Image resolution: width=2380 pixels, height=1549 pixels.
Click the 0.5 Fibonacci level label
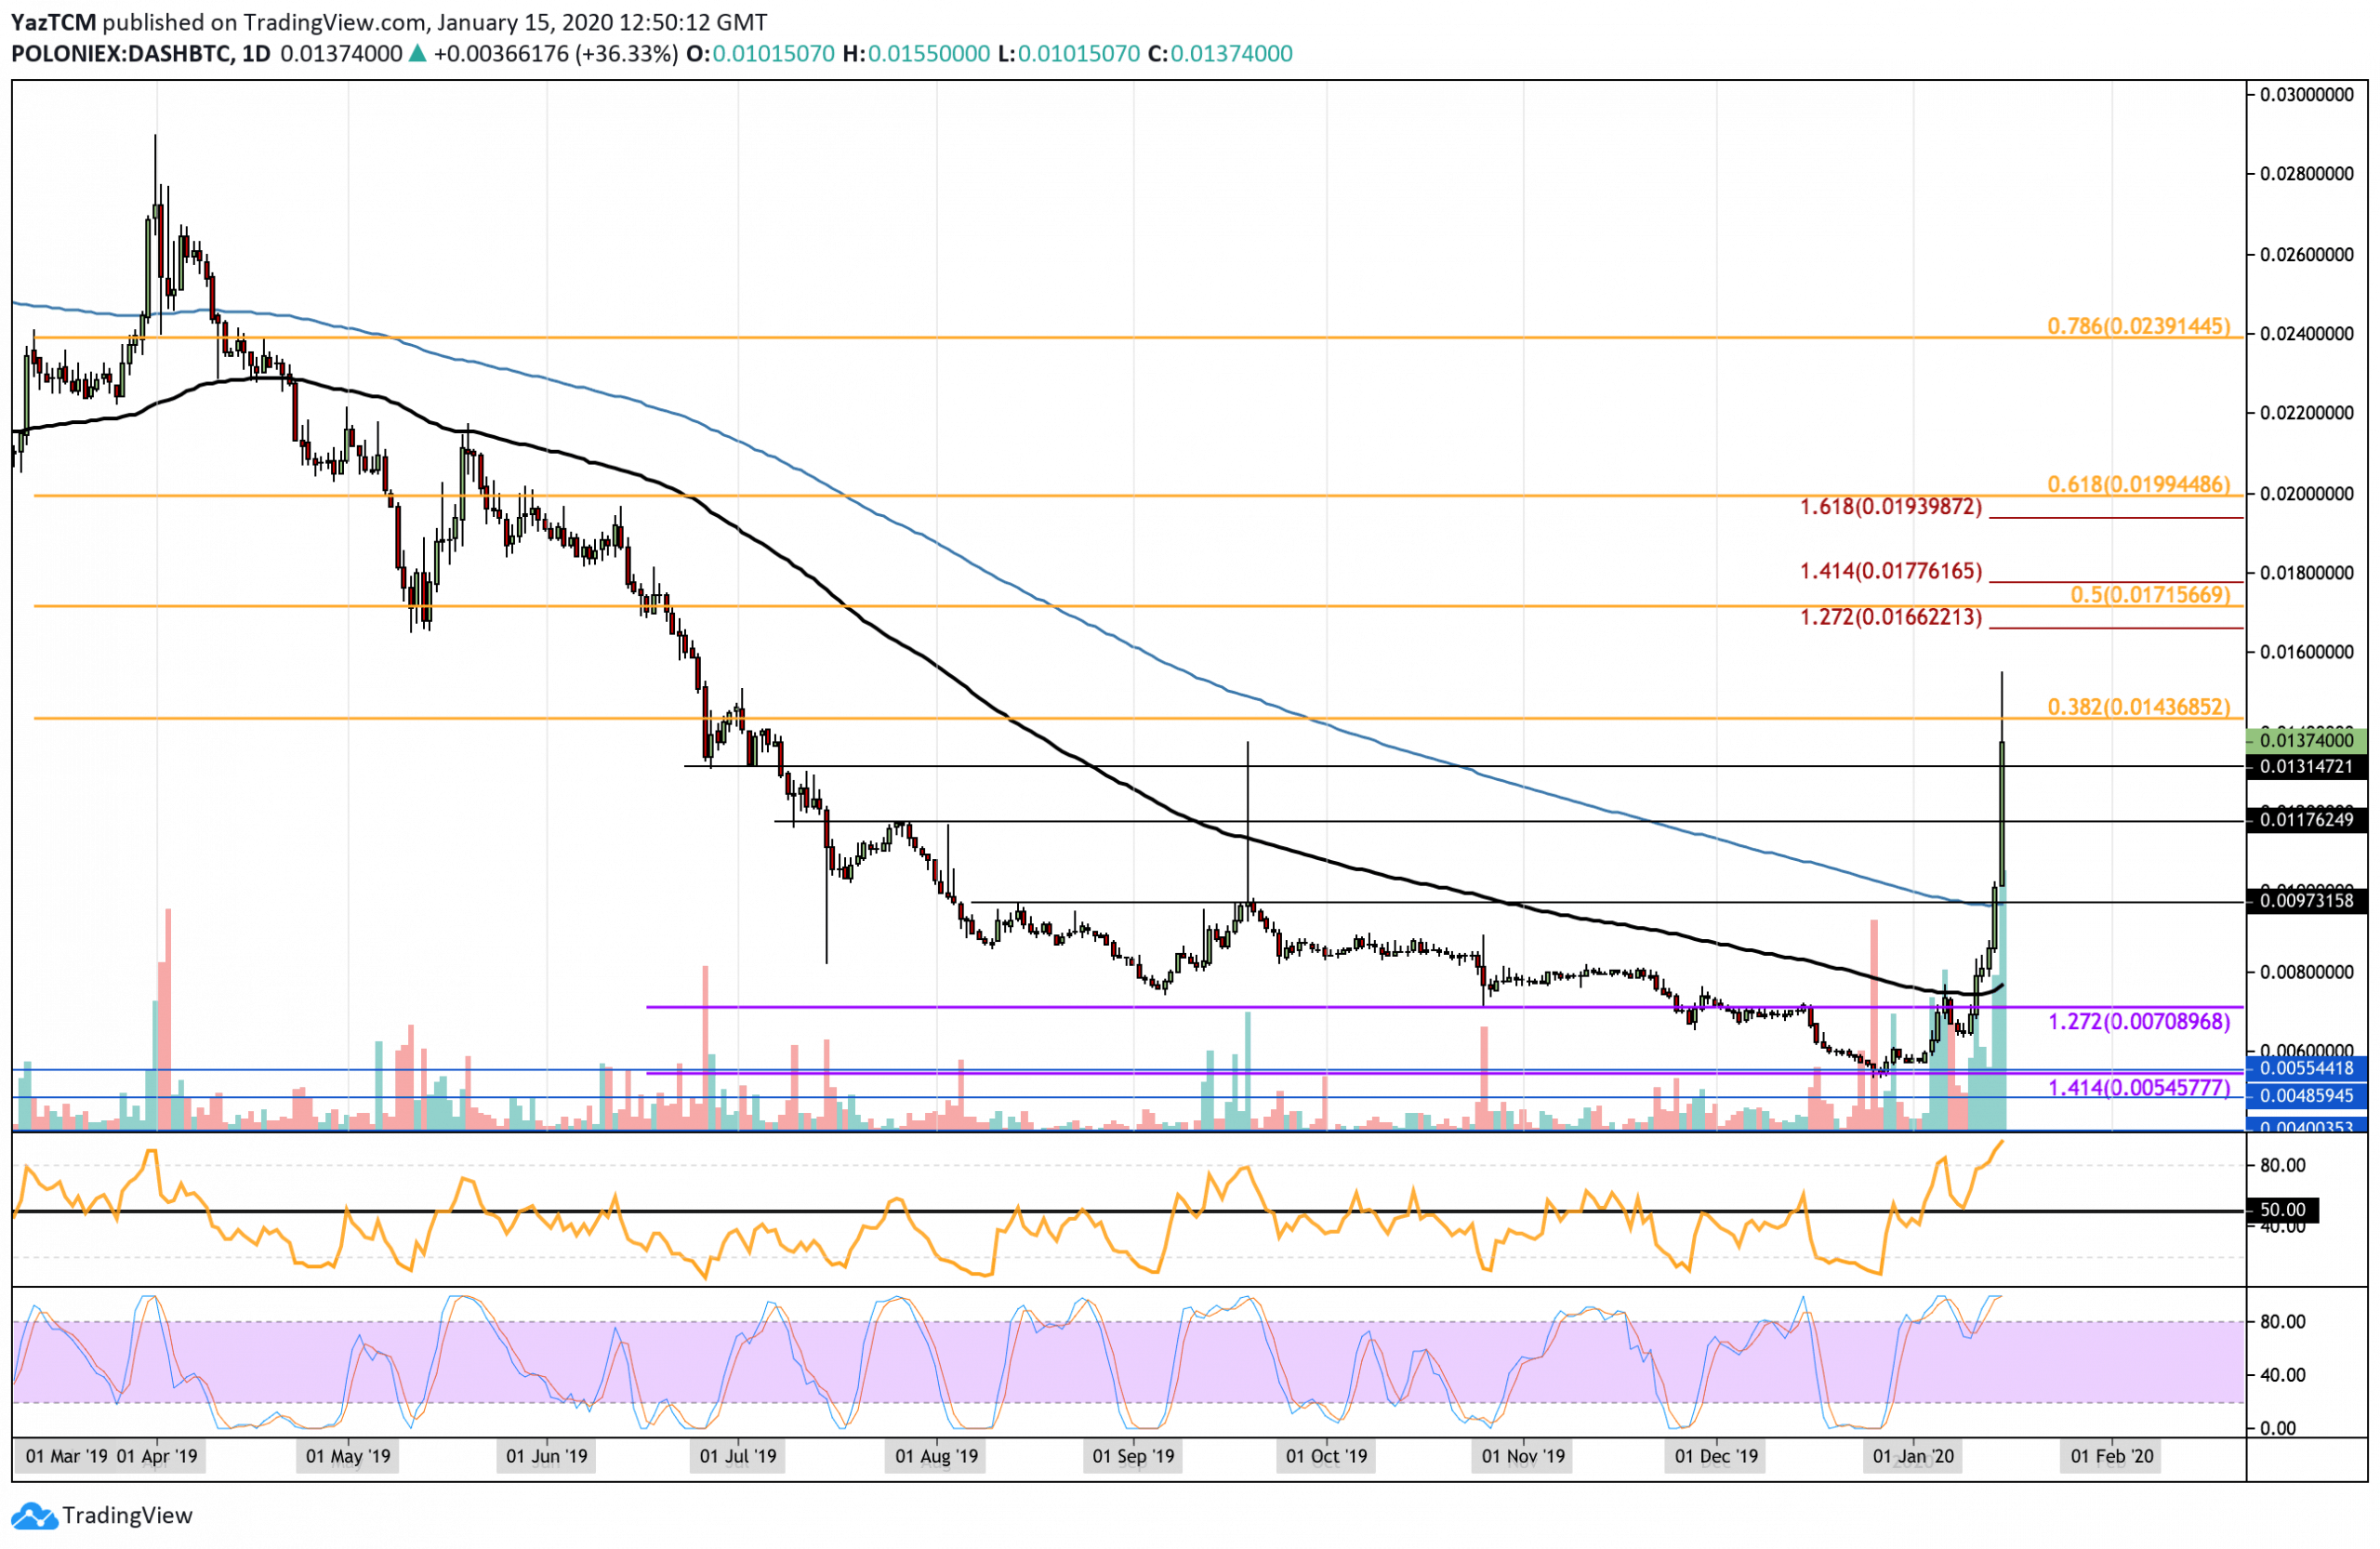tap(2149, 595)
